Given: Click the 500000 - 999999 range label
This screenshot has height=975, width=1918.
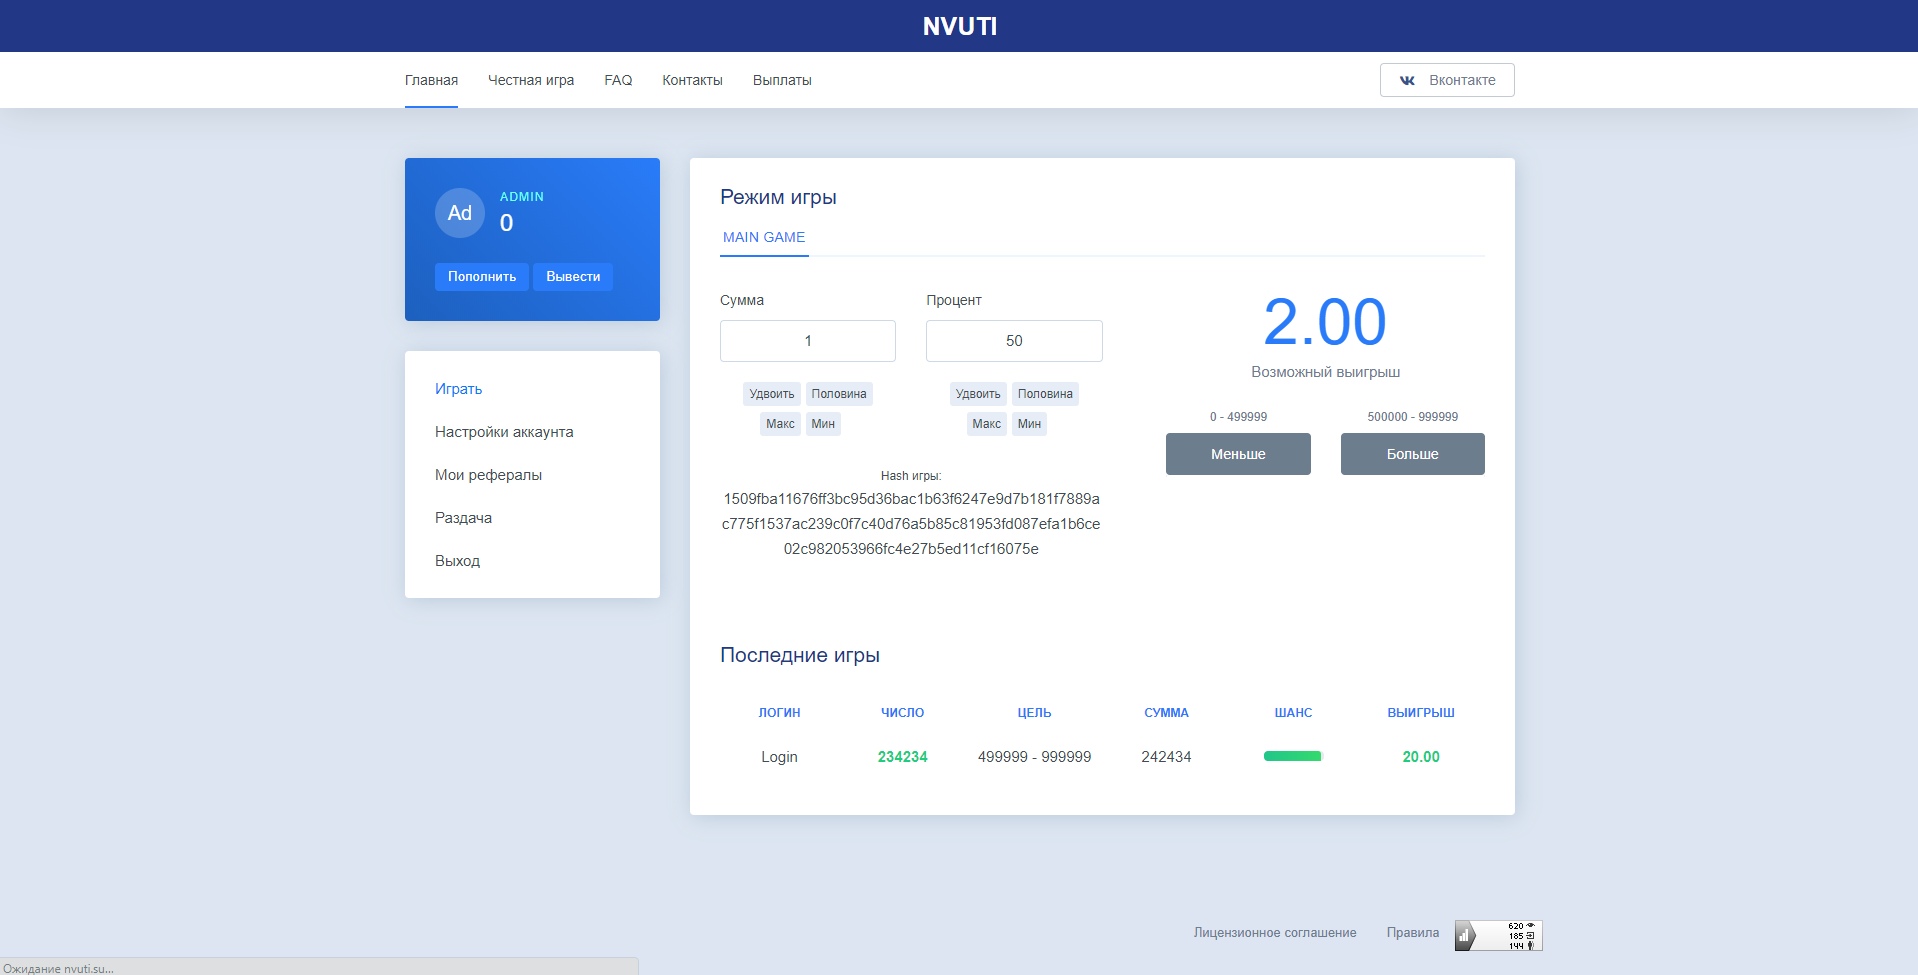Looking at the screenshot, I should [1412, 417].
